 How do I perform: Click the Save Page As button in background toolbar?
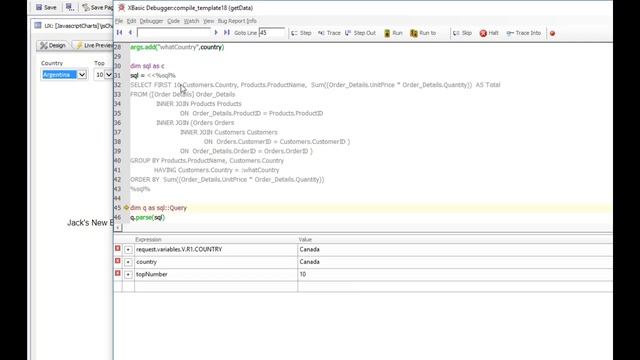(97, 7)
